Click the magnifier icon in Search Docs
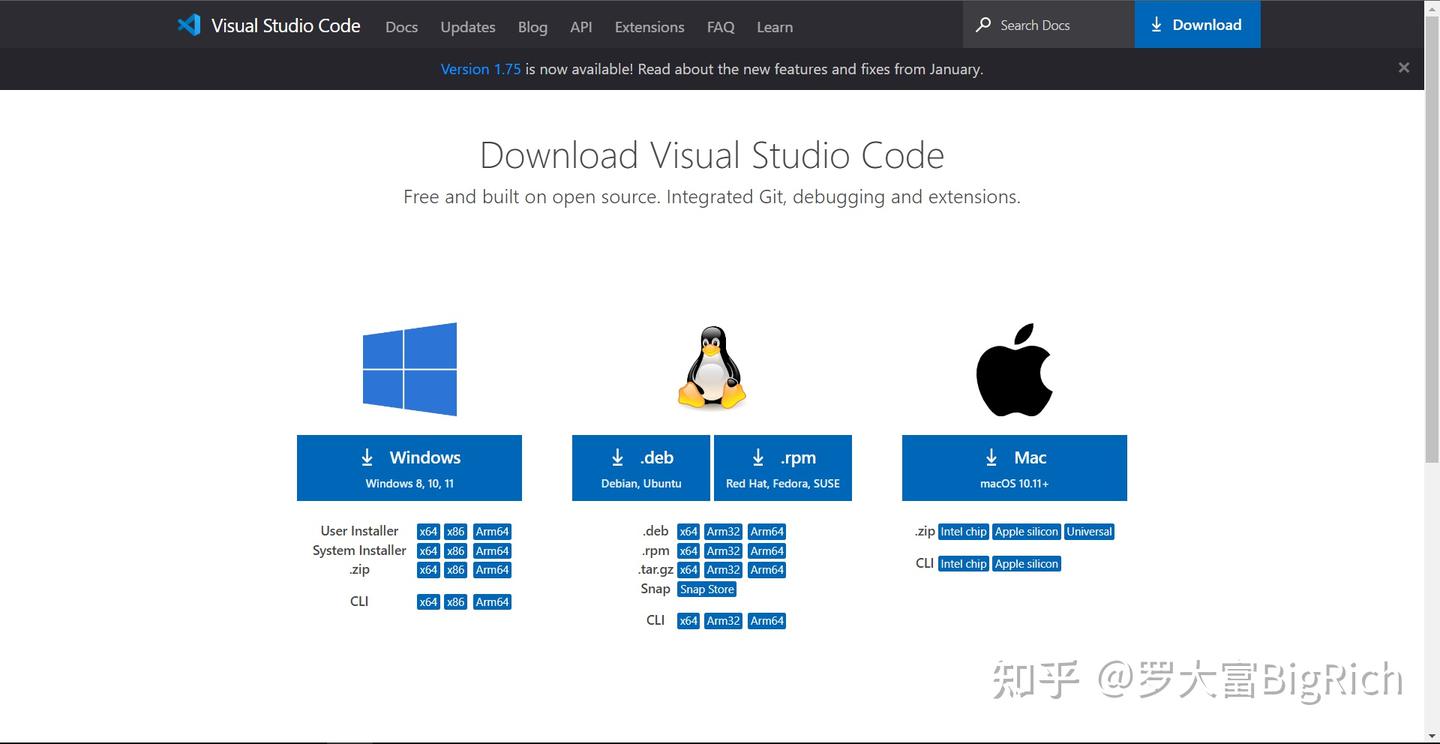The image size is (1440, 744). click(x=982, y=24)
